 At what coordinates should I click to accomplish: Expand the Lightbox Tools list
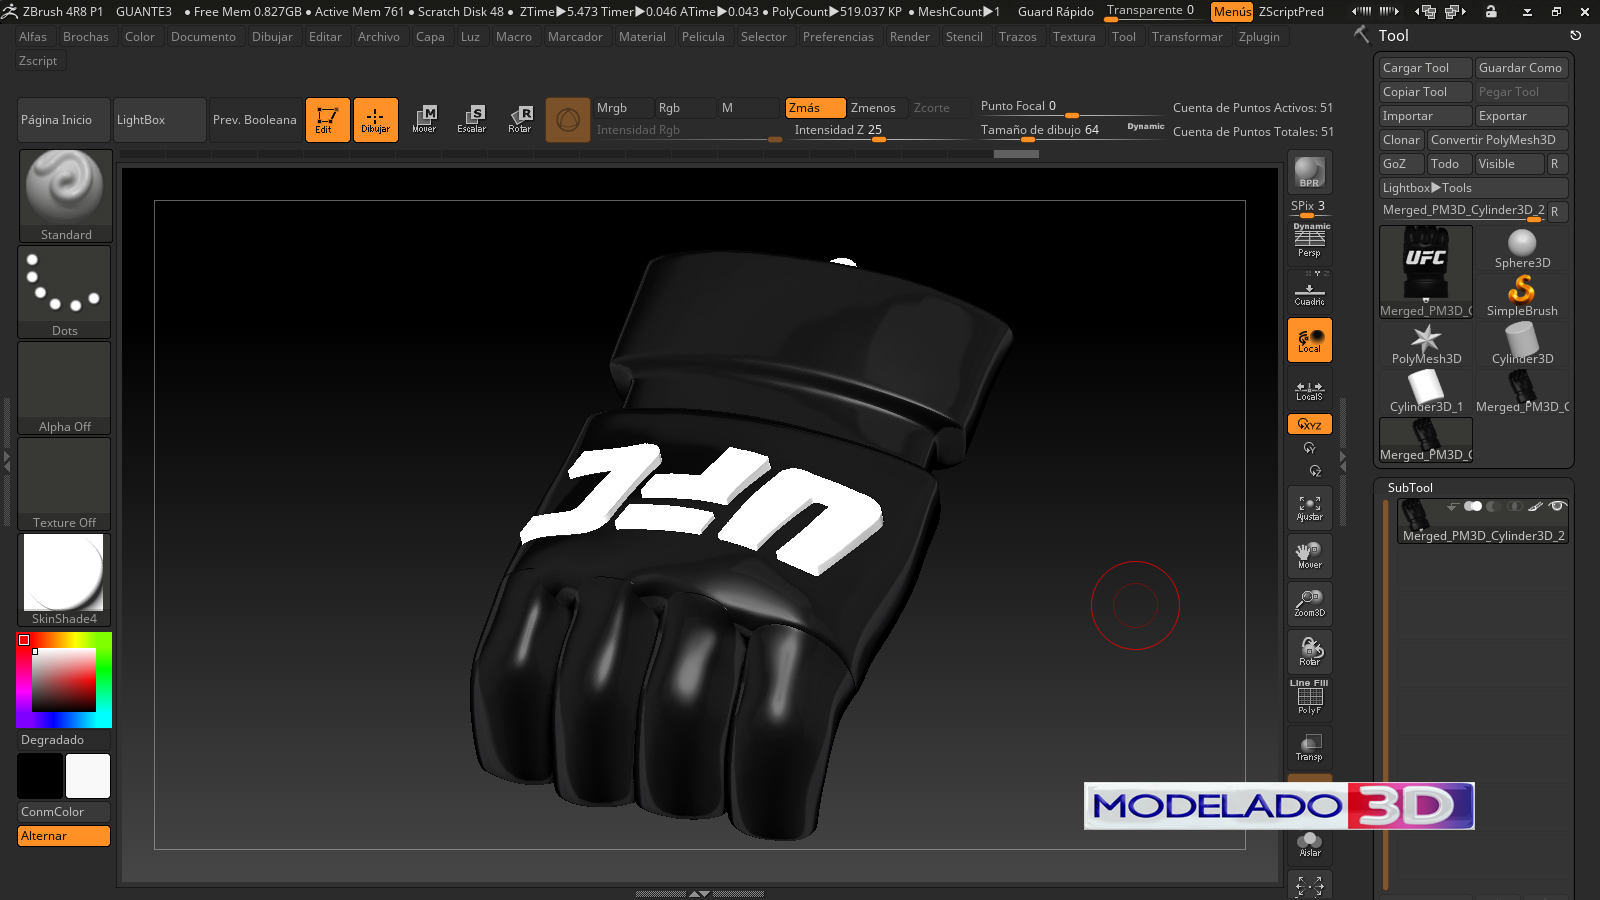pyautogui.click(x=1474, y=188)
